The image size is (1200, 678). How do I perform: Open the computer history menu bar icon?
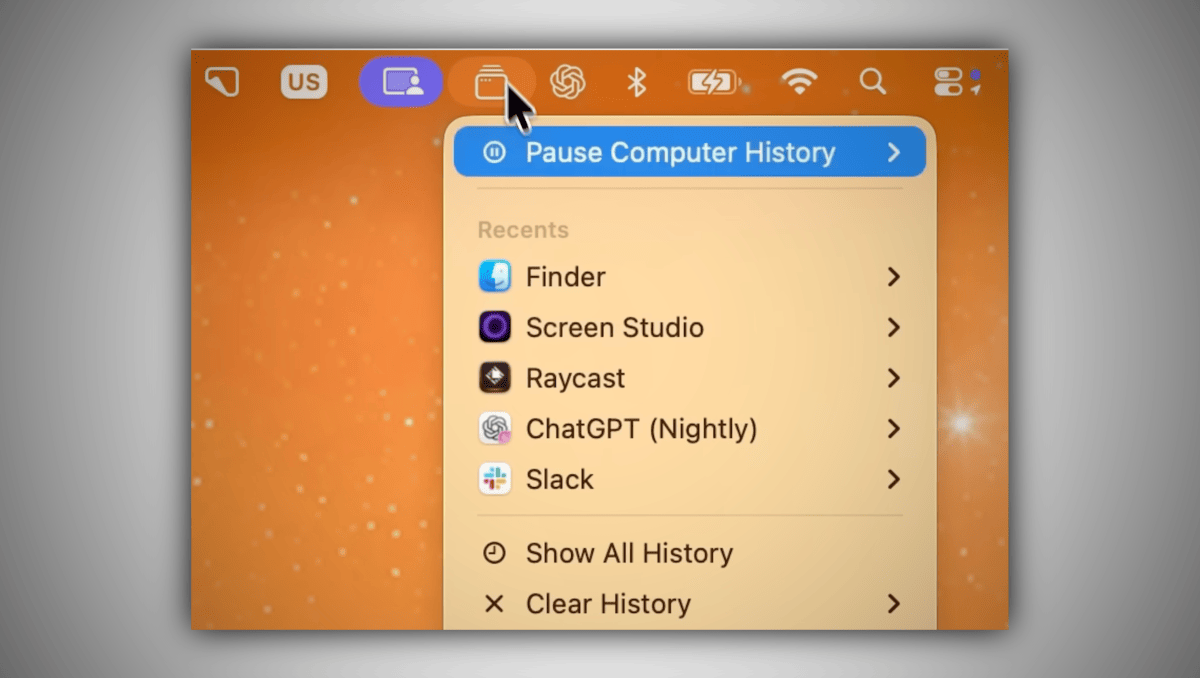click(x=491, y=82)
